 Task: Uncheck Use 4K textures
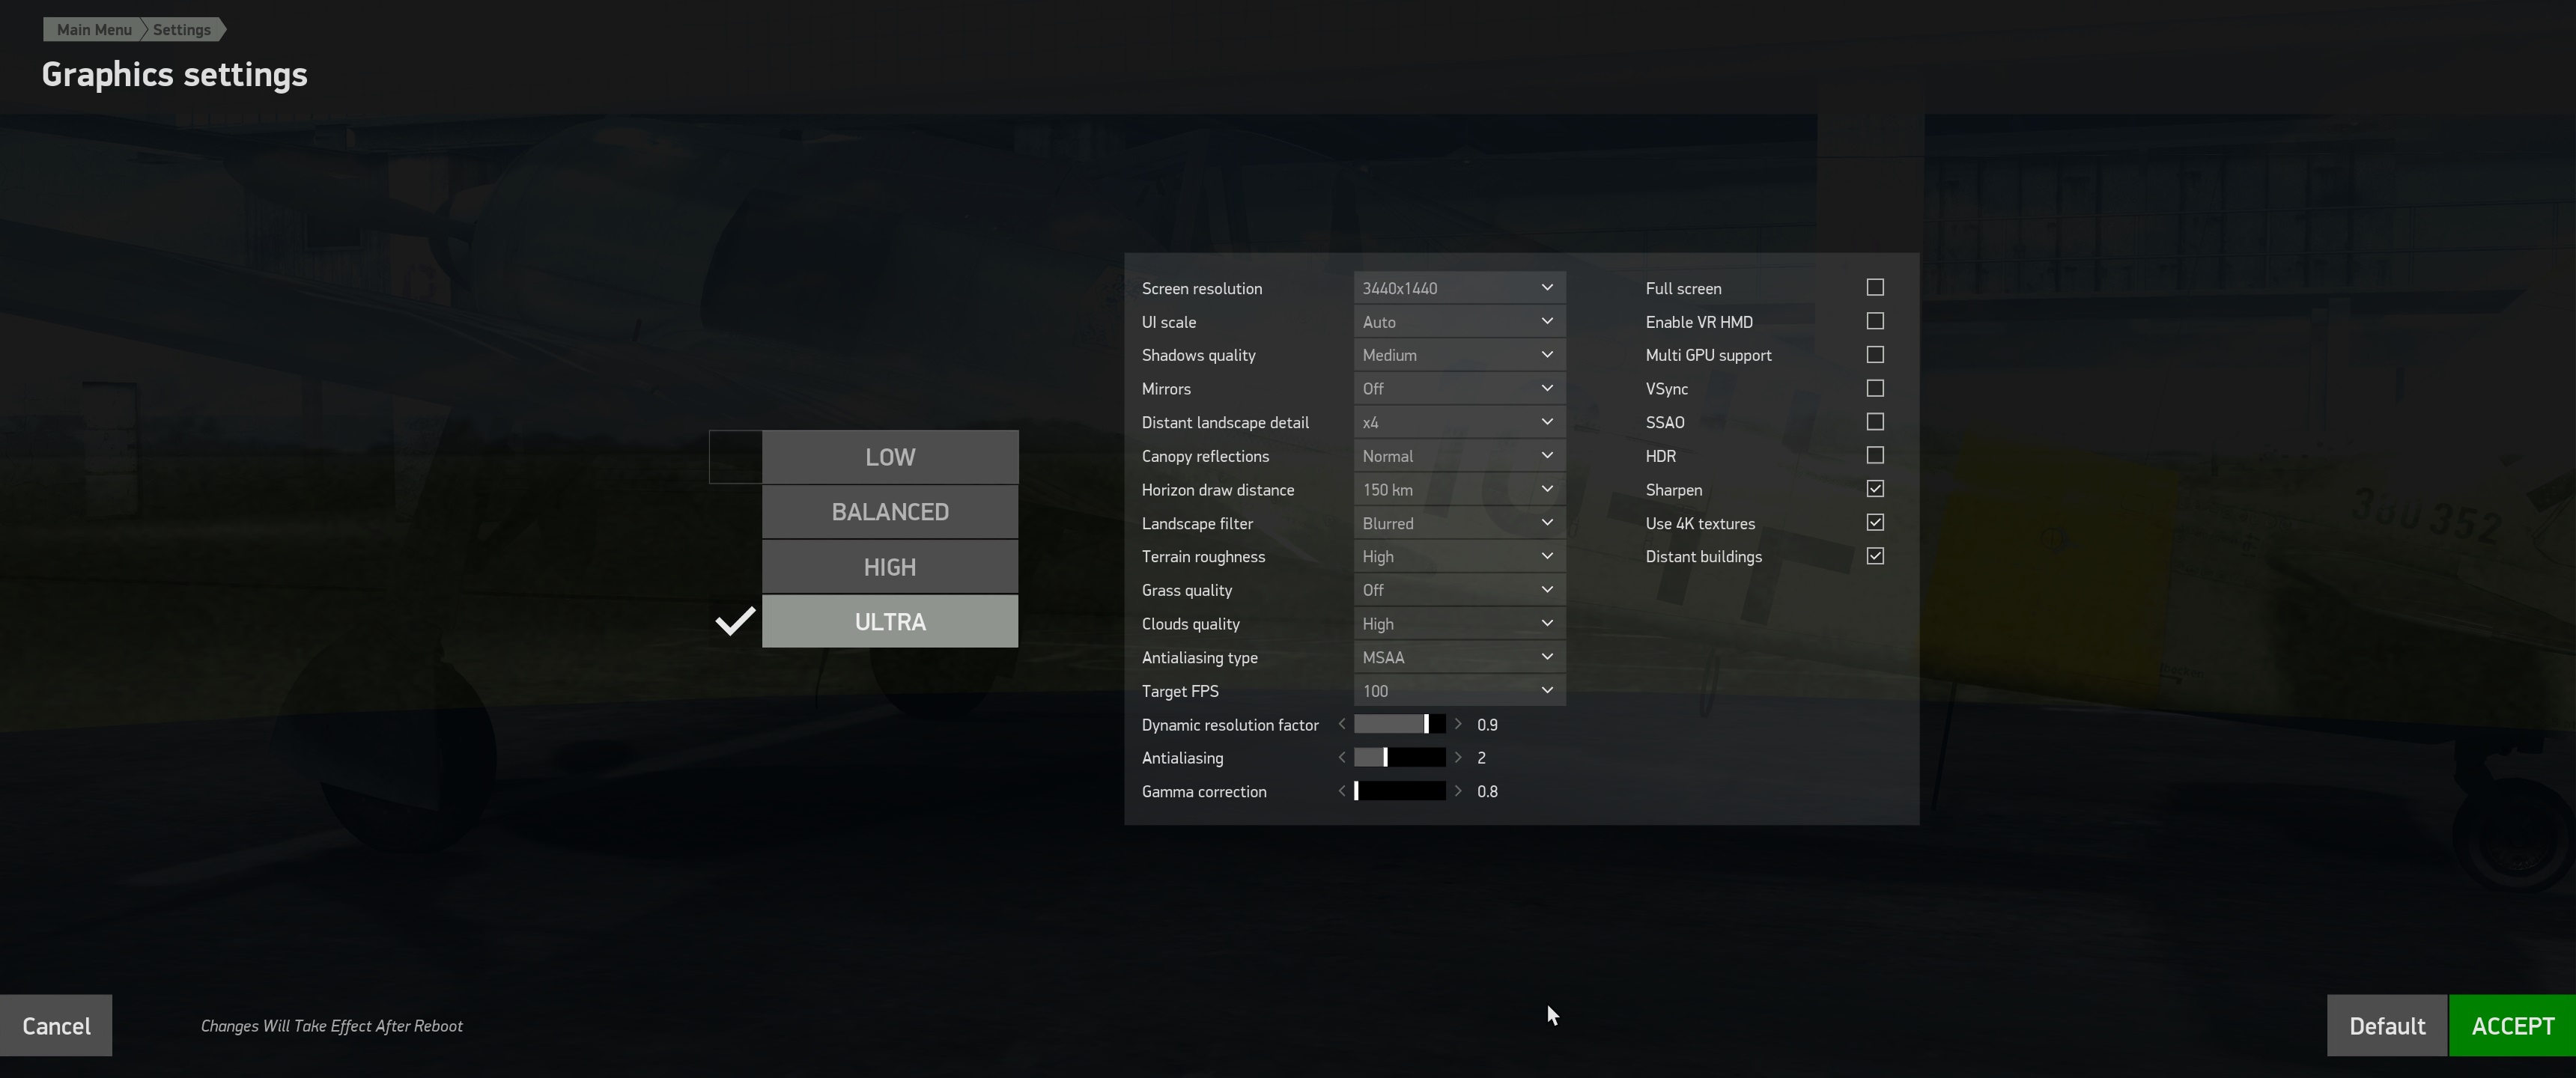point(1875,522)
